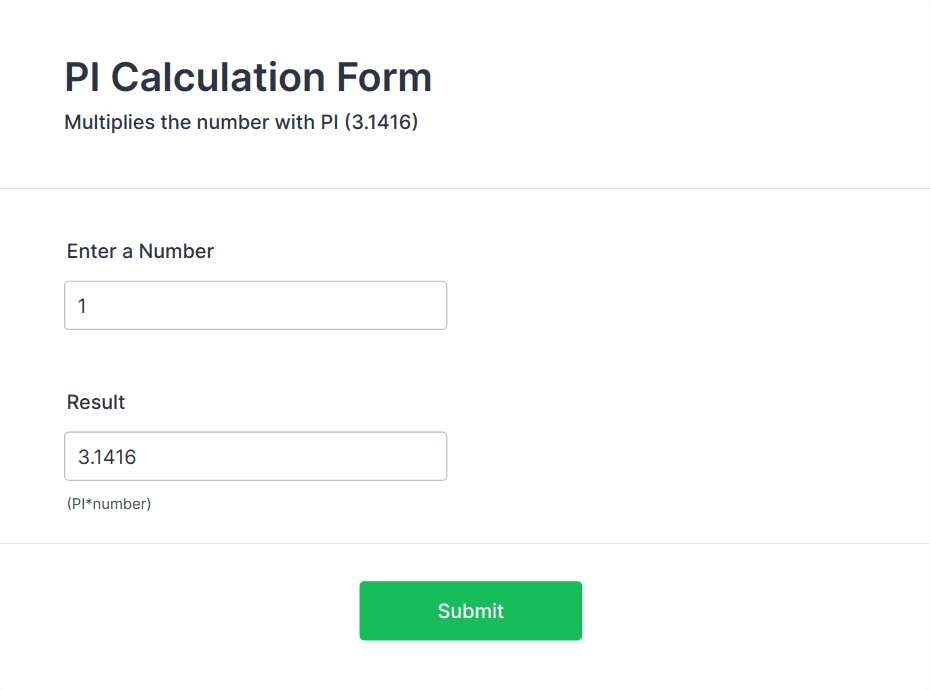Click the footer section containing Submit
The image size is (930, 690).
click(x=465, y=615)
